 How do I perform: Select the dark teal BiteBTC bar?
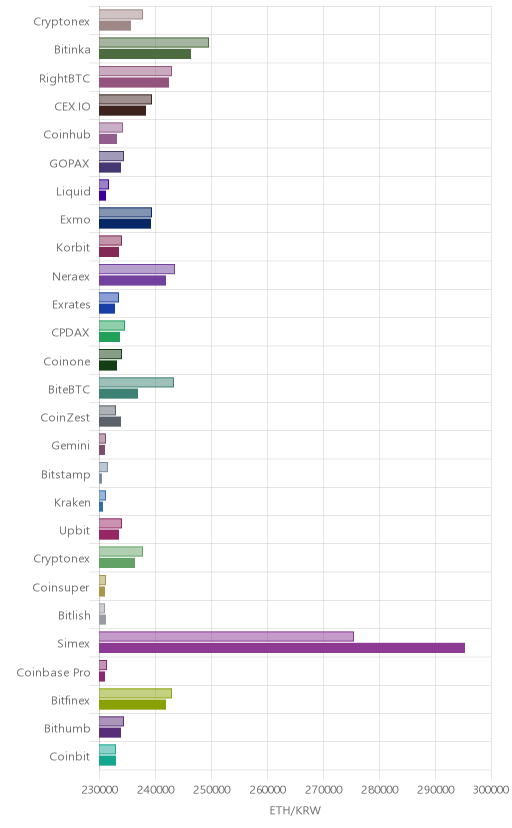pyautogui.click(x=118, y=394)
